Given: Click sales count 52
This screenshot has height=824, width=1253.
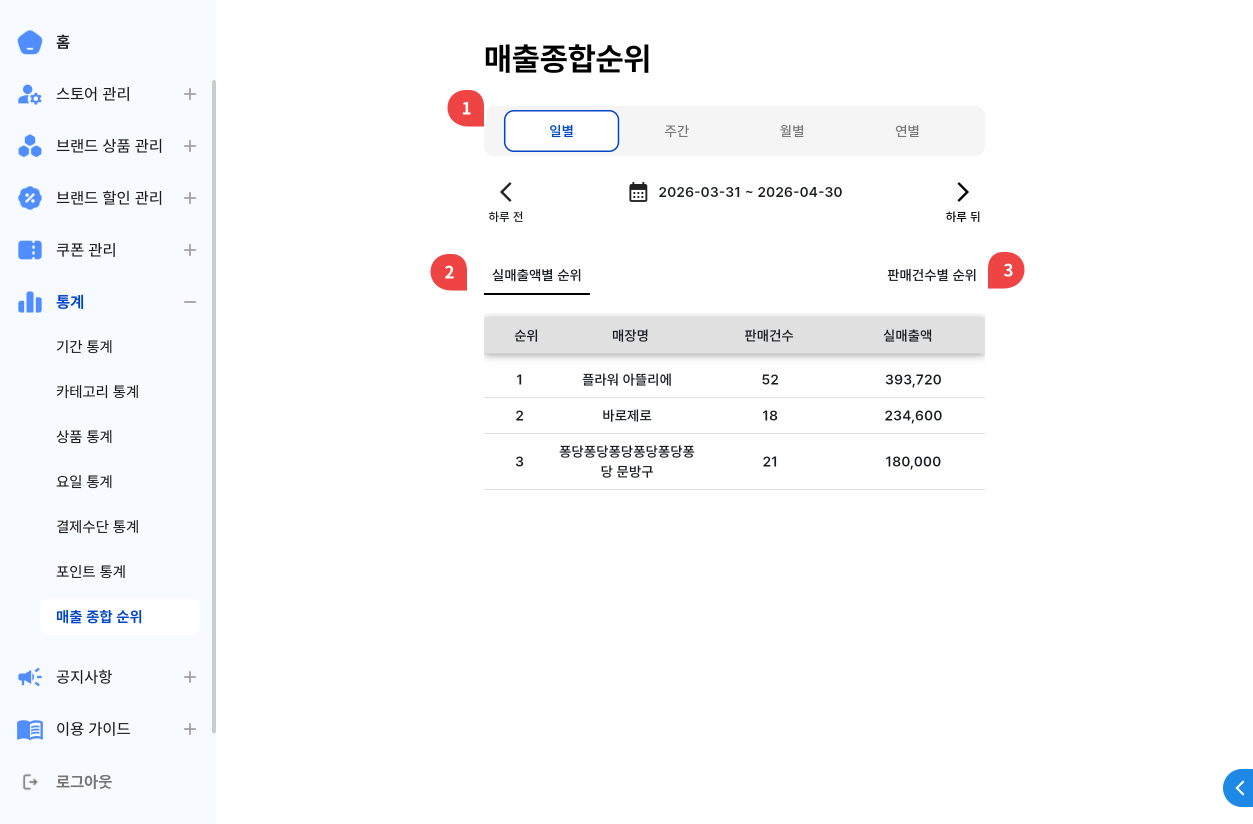Looking at the screenshot, I should click(x=770, y=380).
